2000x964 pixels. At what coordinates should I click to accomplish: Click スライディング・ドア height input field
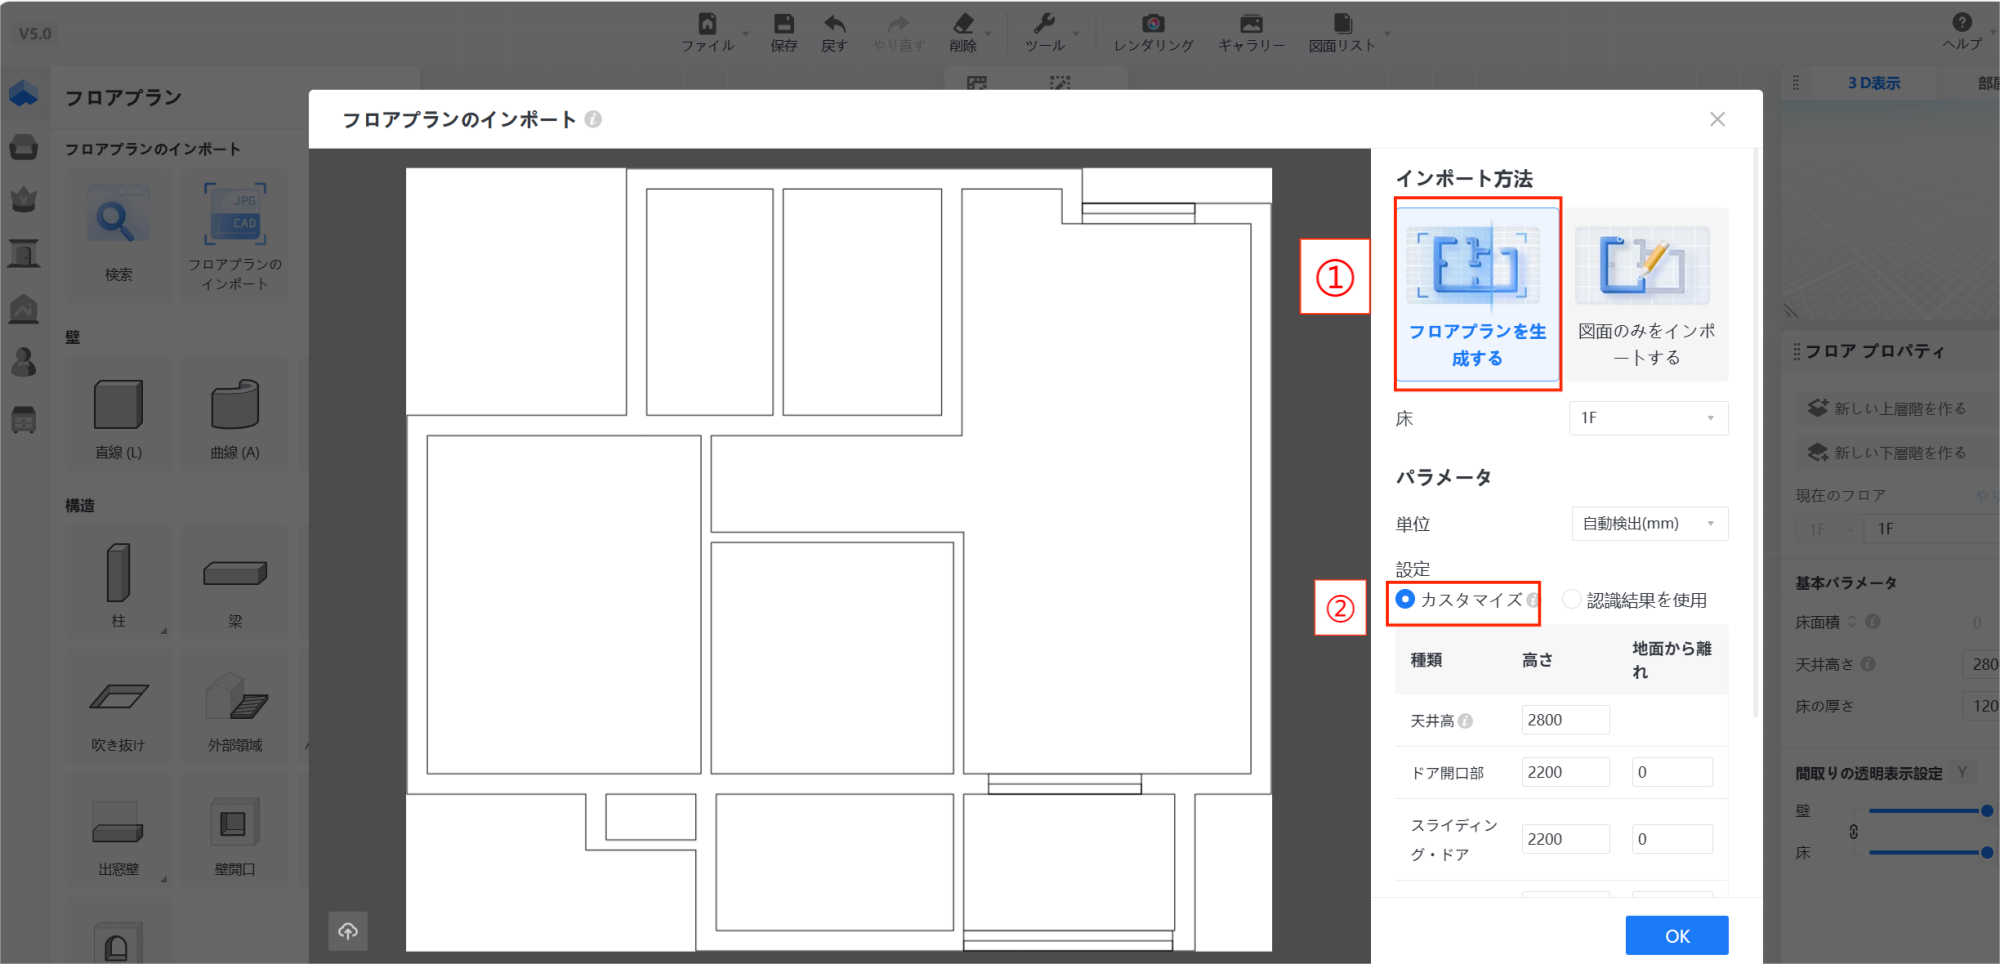click(1565, 839)
